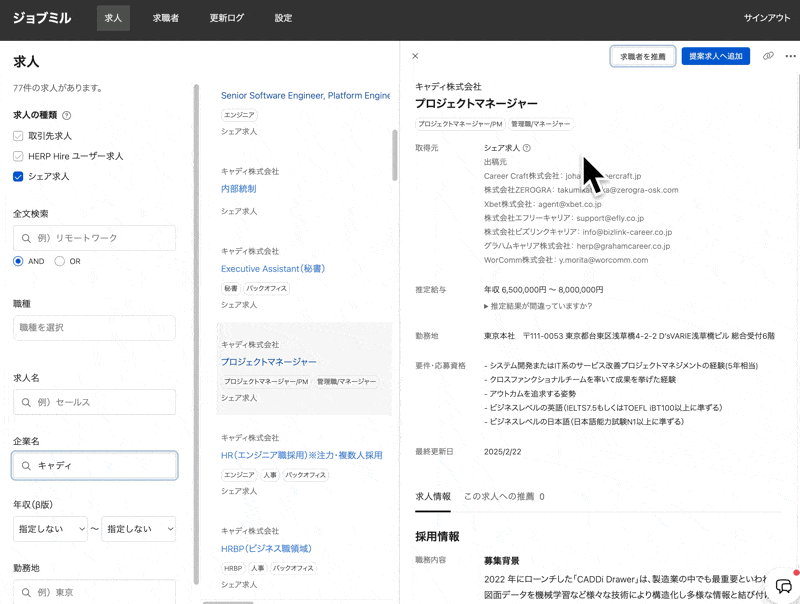The height and width of the screenshot is (604, 800).
Task: Switch to この求人への推薦 tab
Action: (503, 496)
